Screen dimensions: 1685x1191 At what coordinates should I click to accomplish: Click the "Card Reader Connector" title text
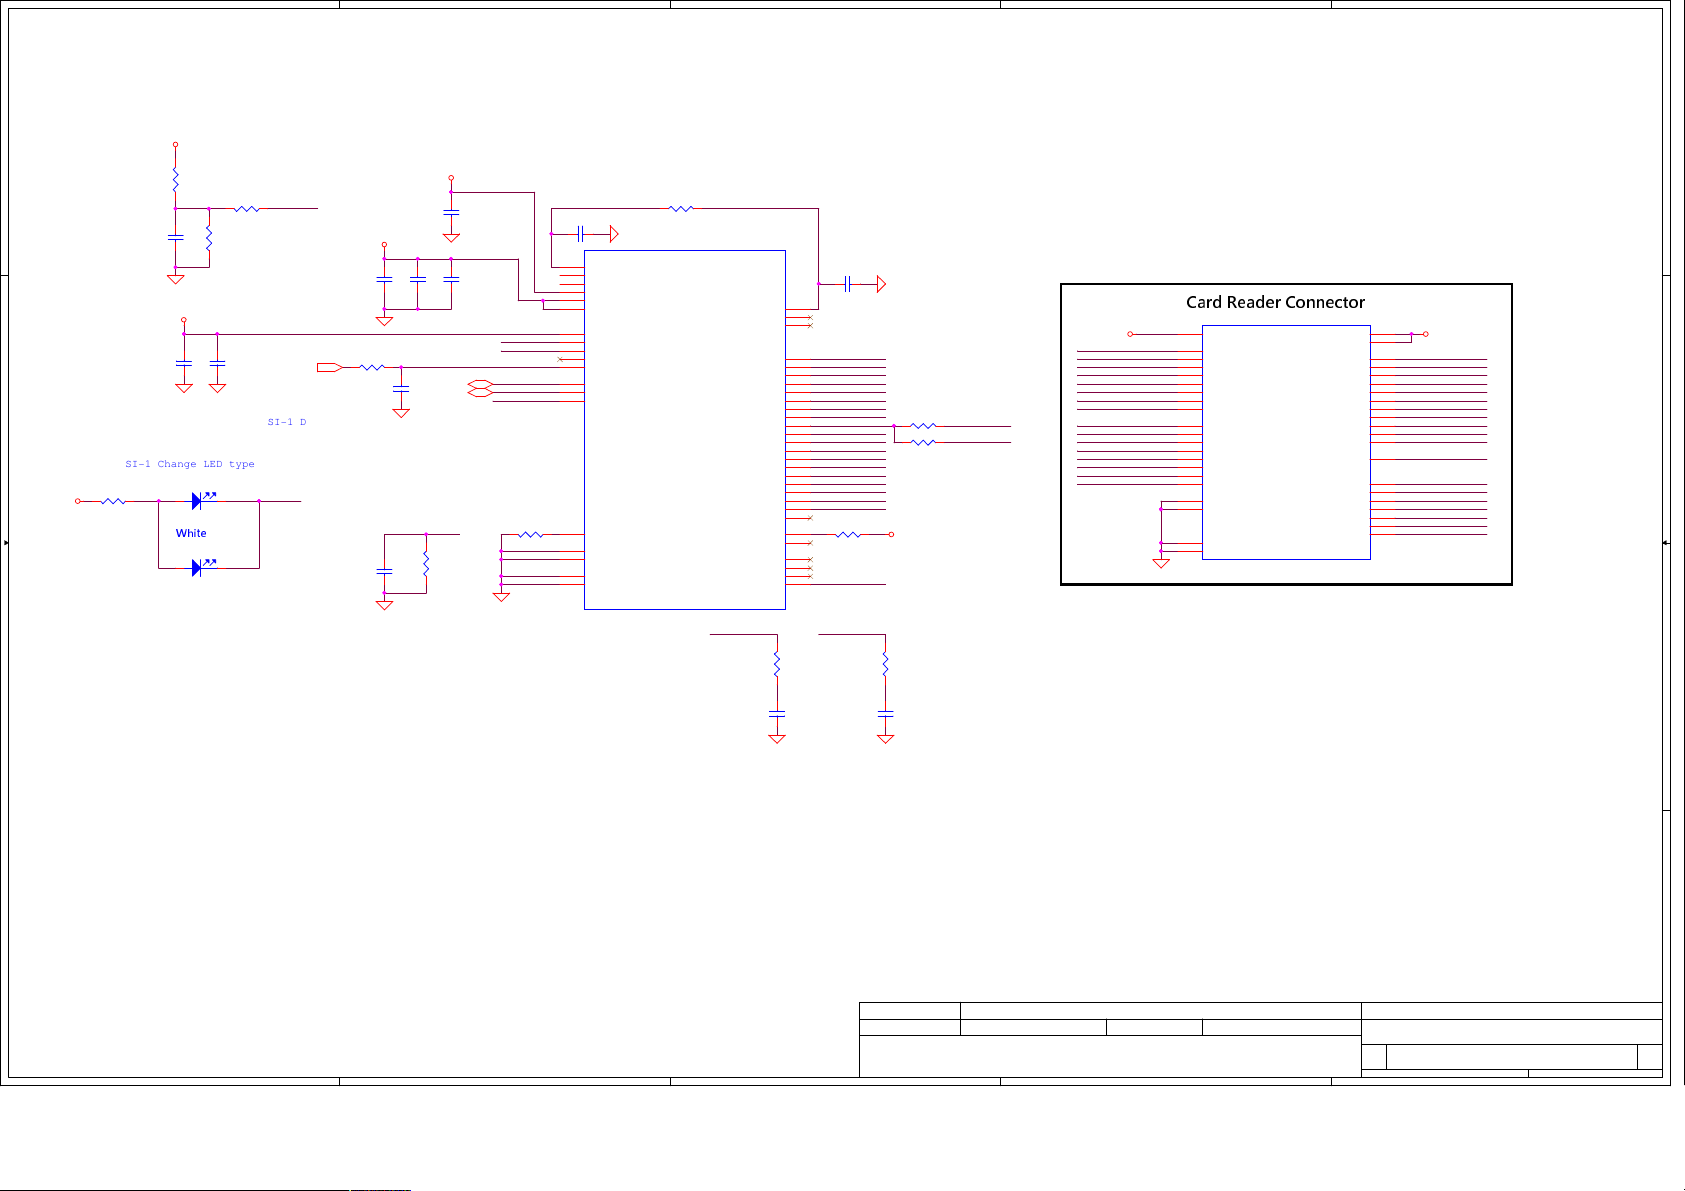click(x=1275, y=302)
